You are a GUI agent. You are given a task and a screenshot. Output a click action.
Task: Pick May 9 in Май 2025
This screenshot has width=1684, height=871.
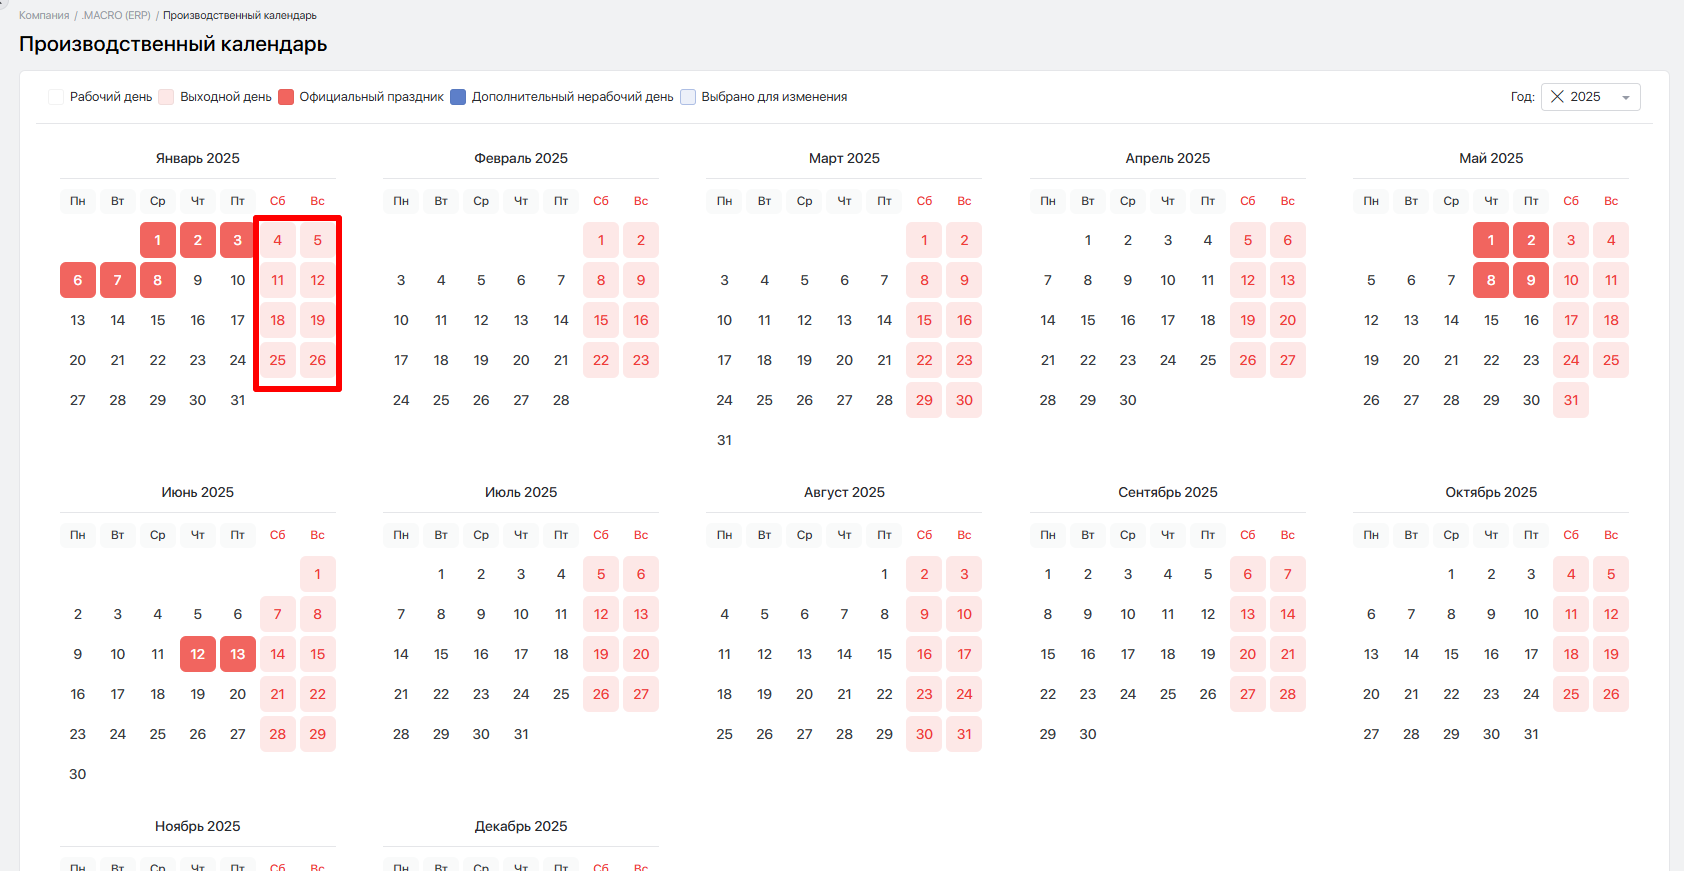[1531, 280]
